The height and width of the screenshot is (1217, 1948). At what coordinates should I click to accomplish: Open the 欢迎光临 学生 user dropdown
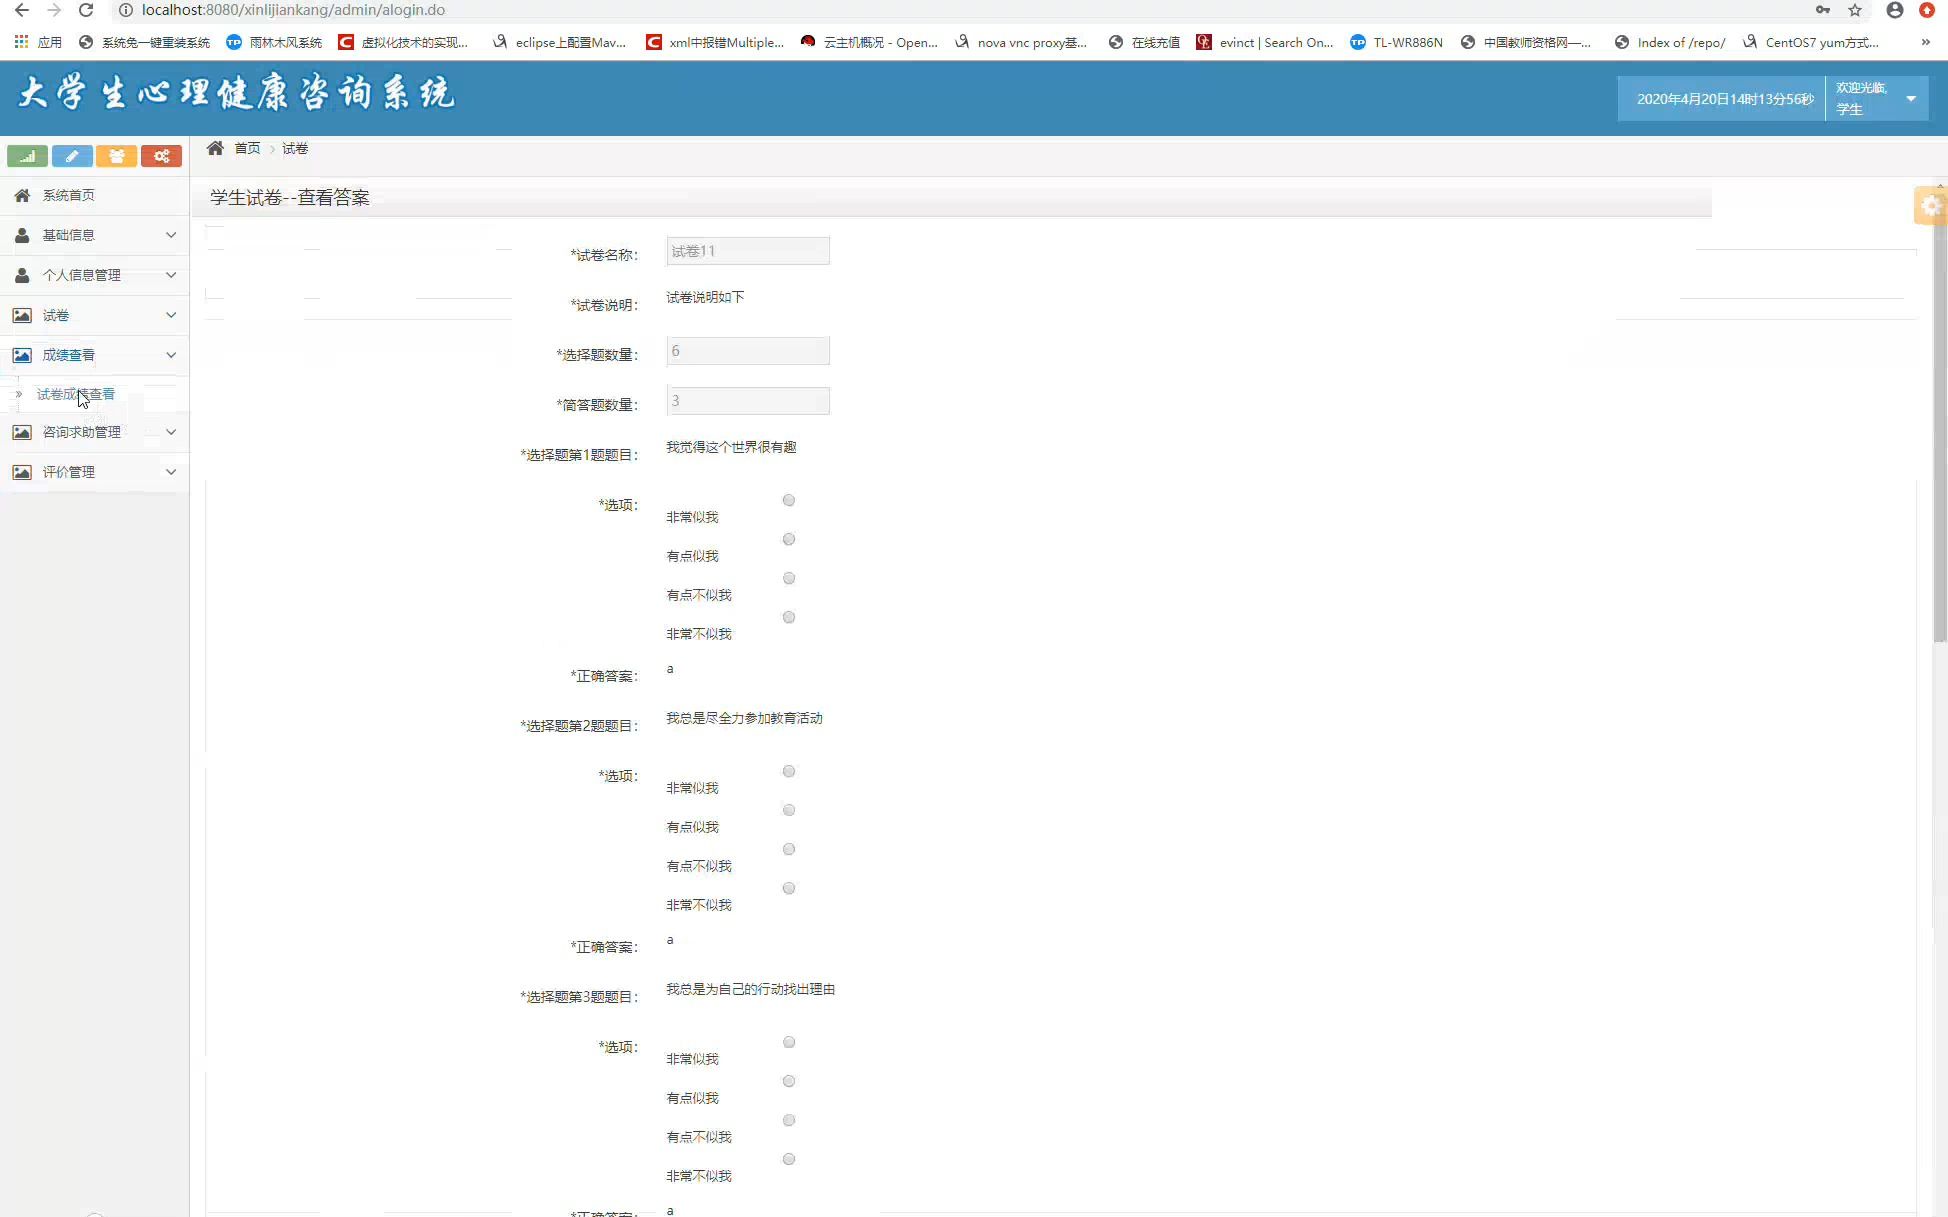(x=1877, y=98)
